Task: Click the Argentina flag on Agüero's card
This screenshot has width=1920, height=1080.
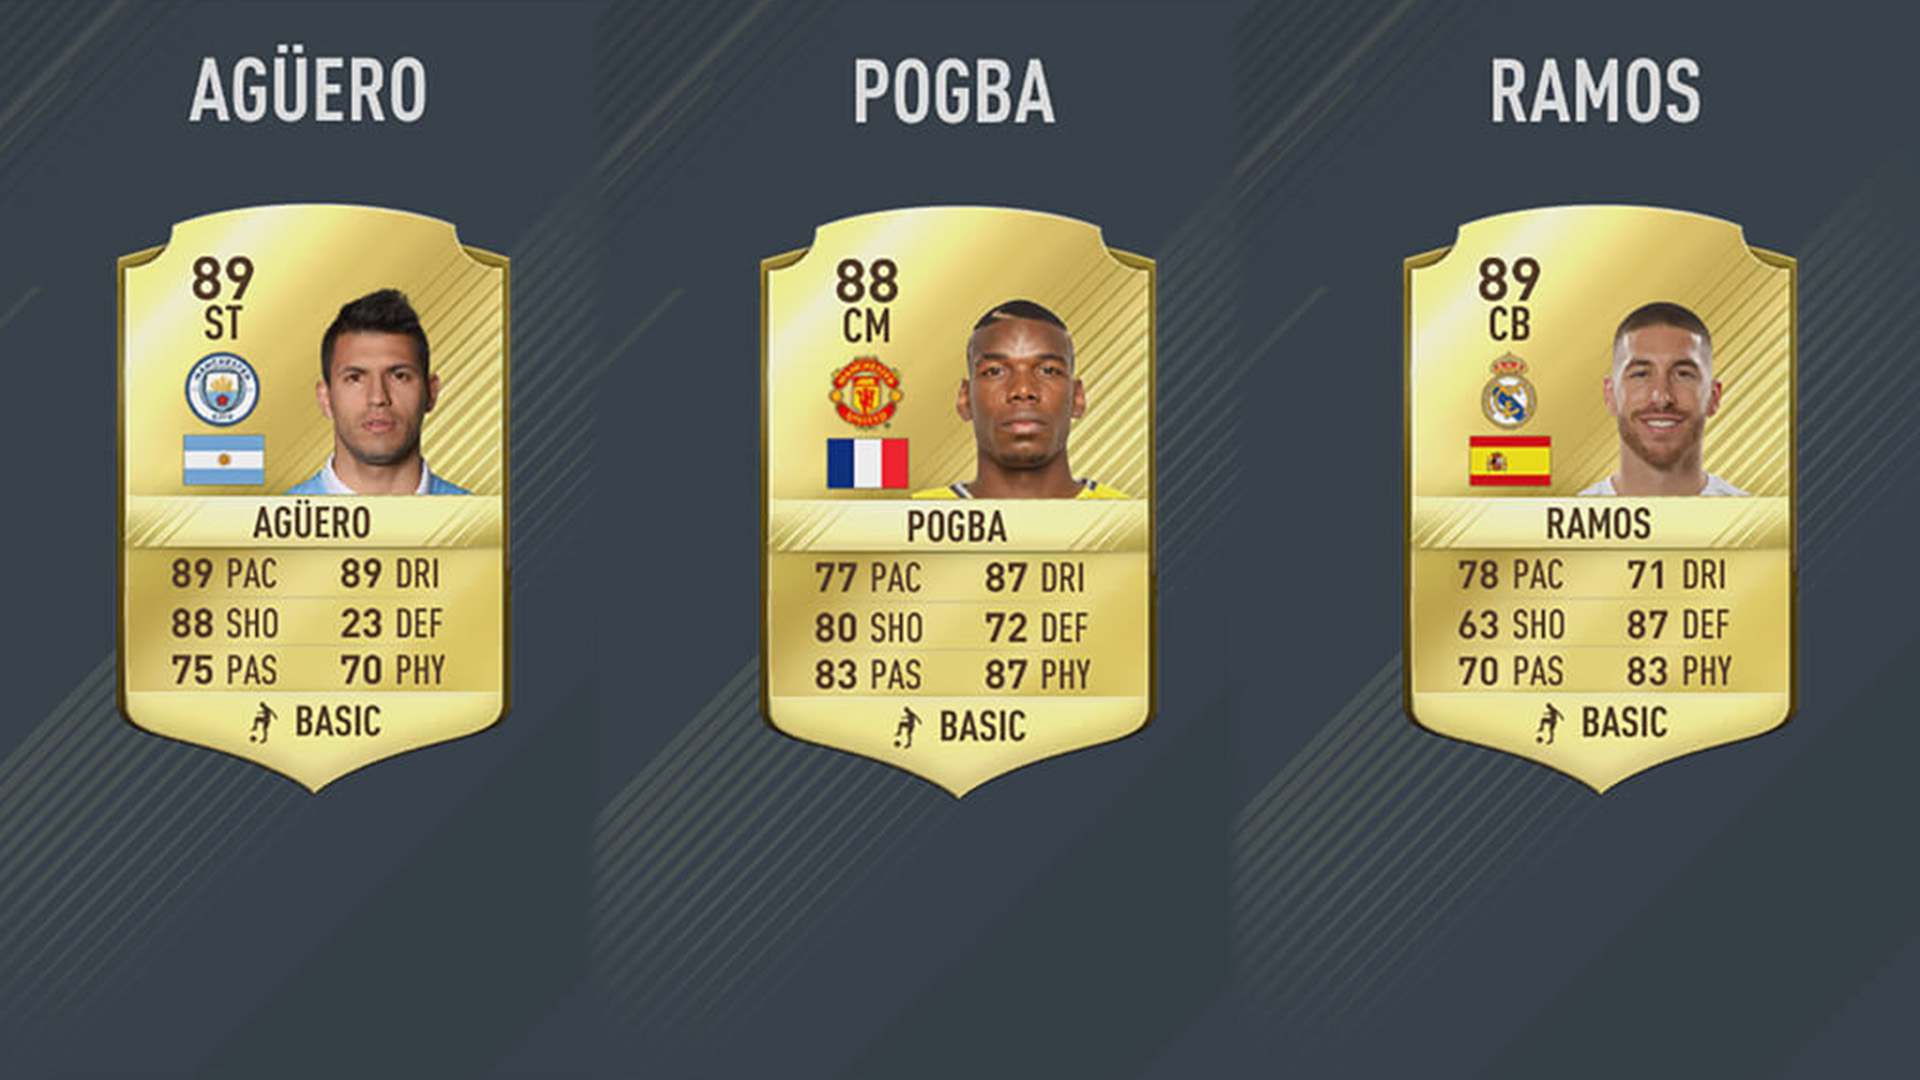Action: point(223,460)
